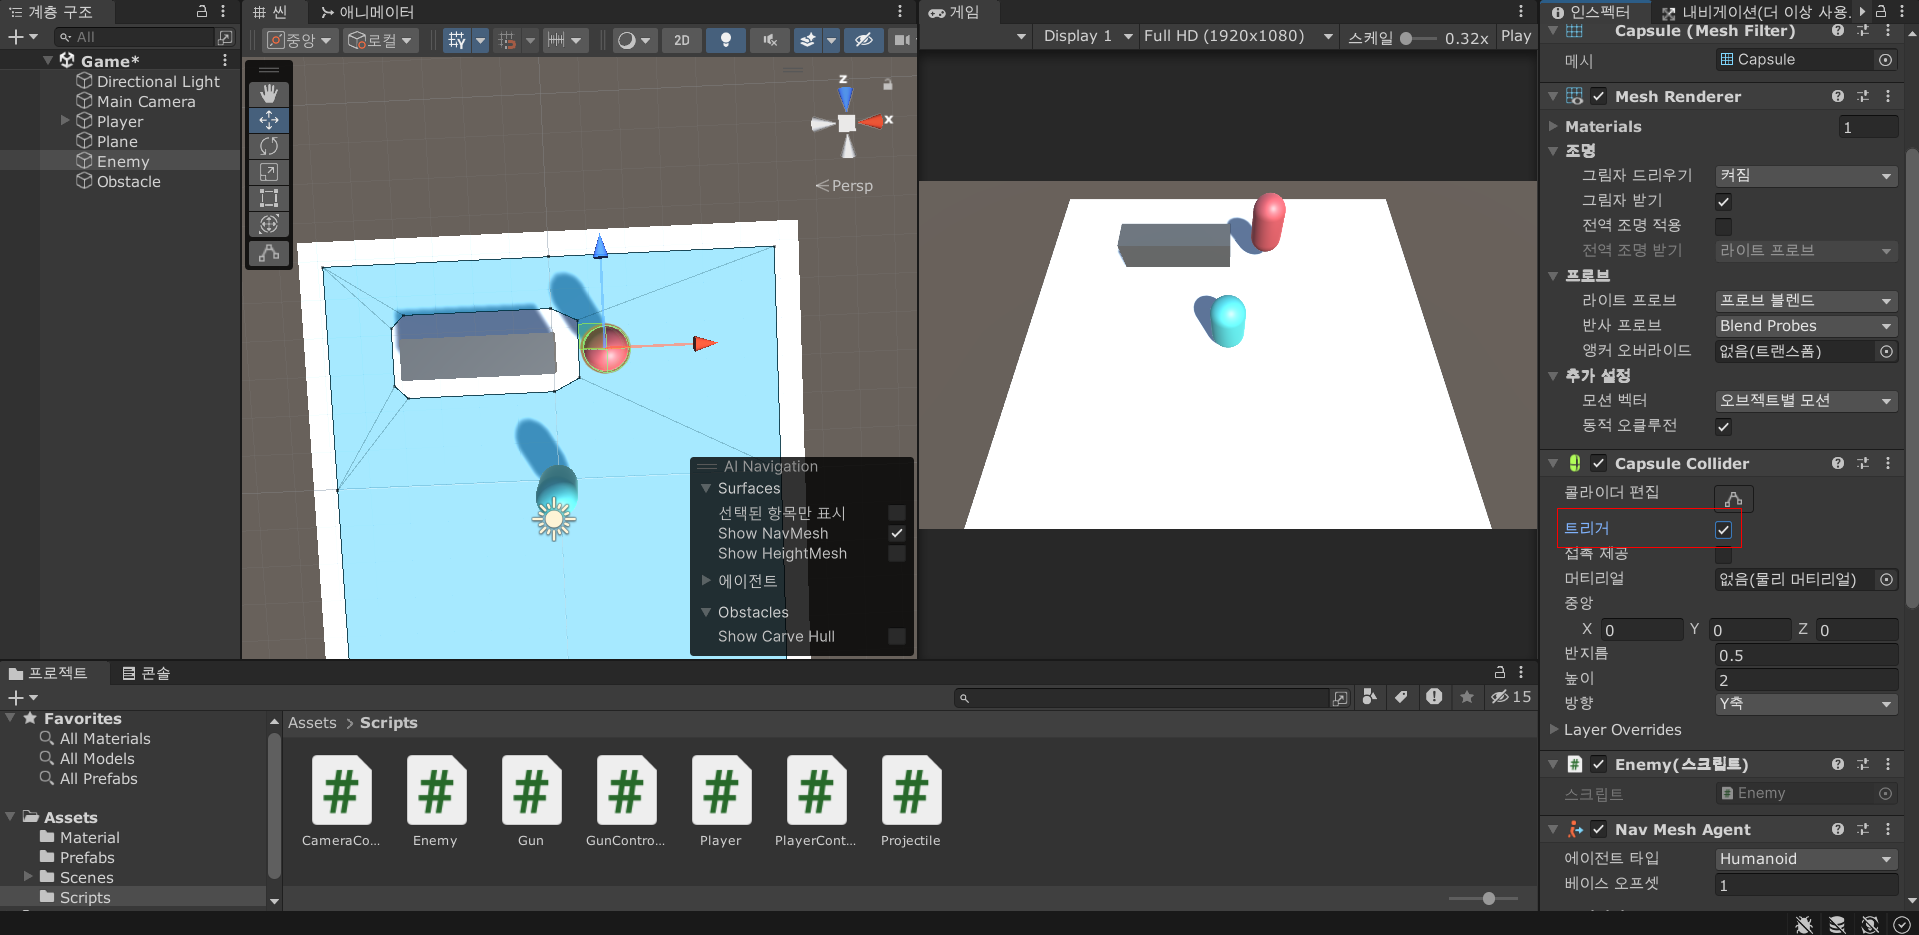Switch to the 콘솔 tab

[x=146, y=673]
